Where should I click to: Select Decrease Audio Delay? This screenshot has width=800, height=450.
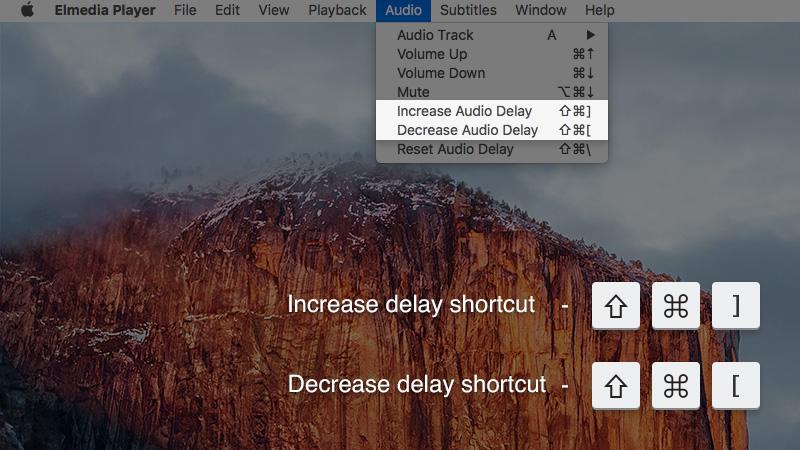pyautogui.click(x=492, y=130)
